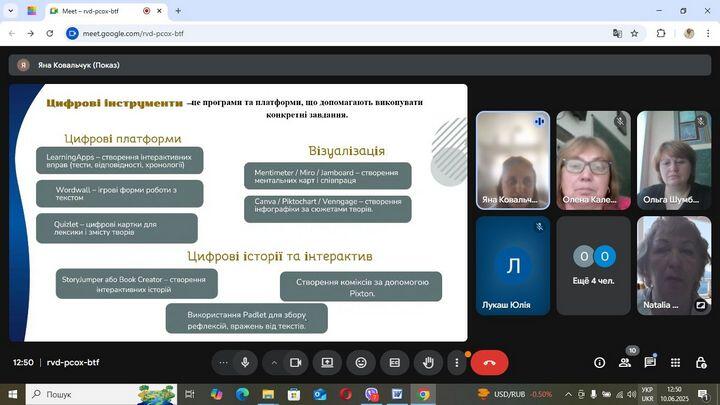Switch to Chrome on the taskbar
The width and height of the screenshot is (720, 405).
click(423, 394)
